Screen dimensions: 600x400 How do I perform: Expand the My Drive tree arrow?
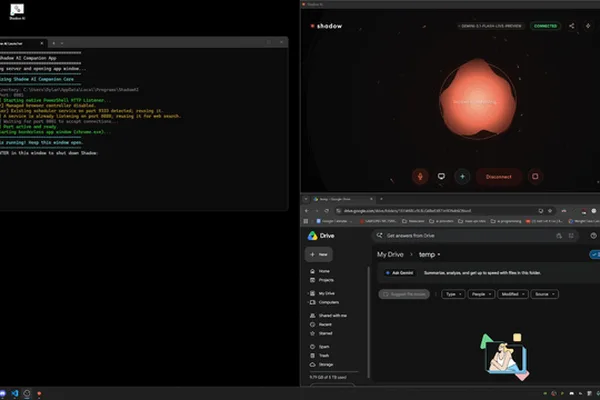[307, 294]
